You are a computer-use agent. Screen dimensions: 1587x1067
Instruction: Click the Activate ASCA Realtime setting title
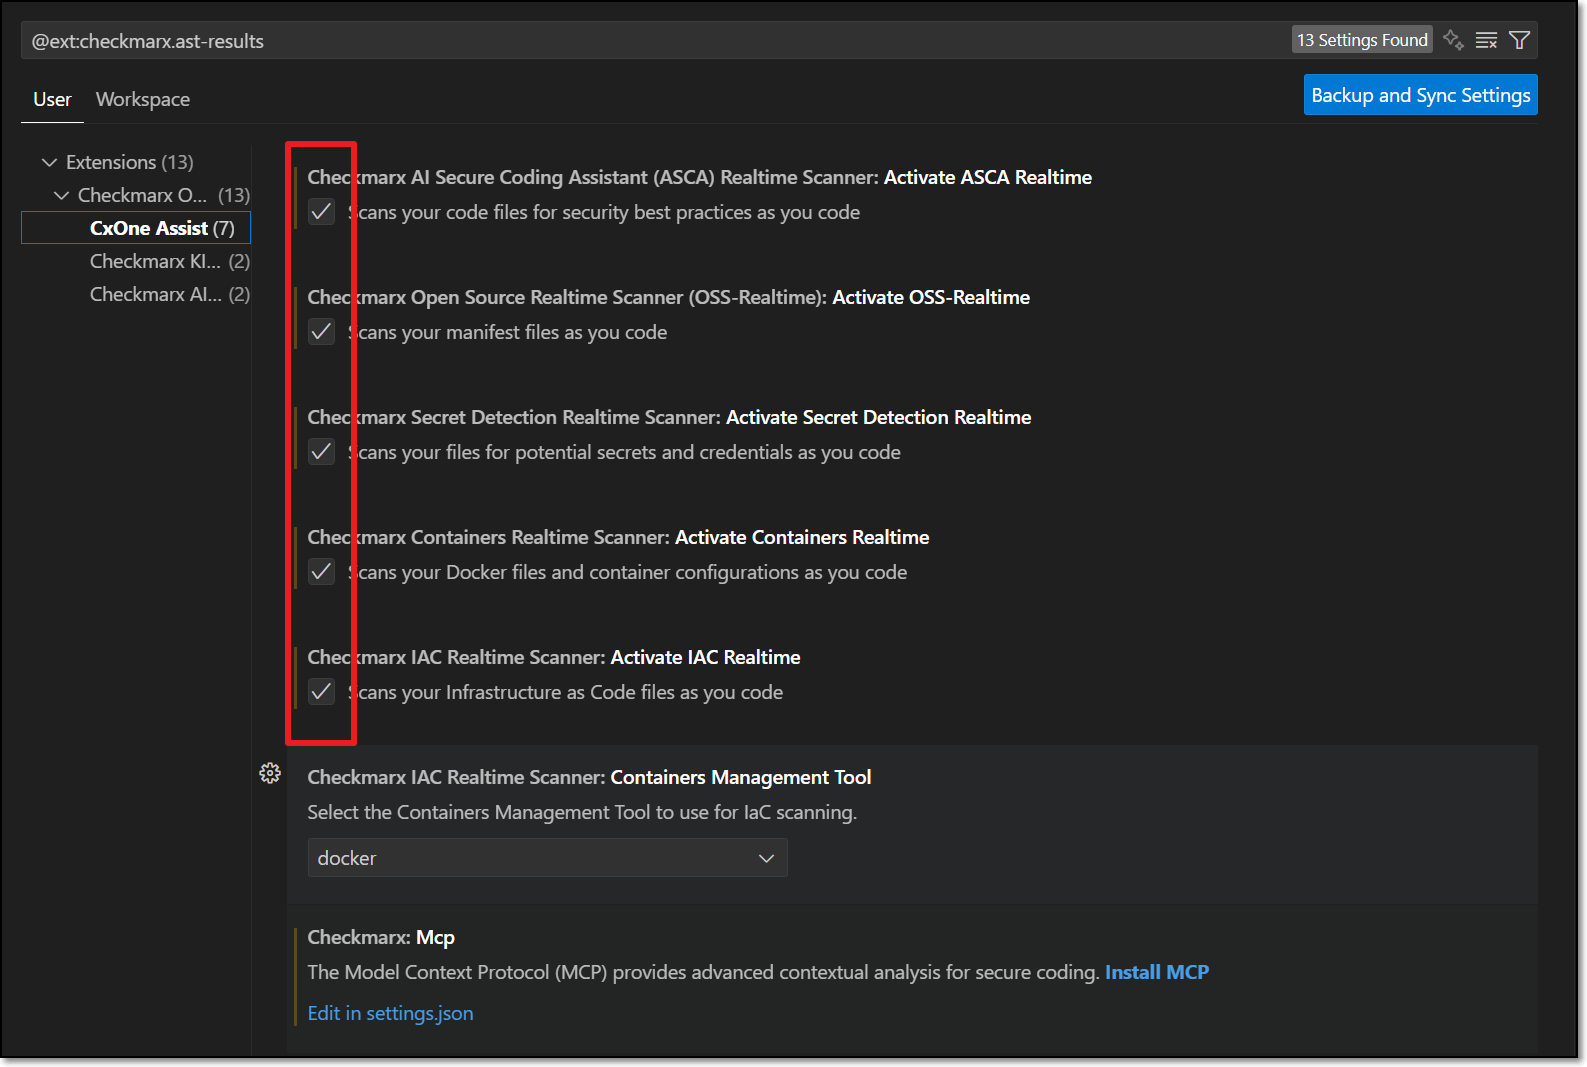point(987,177)
